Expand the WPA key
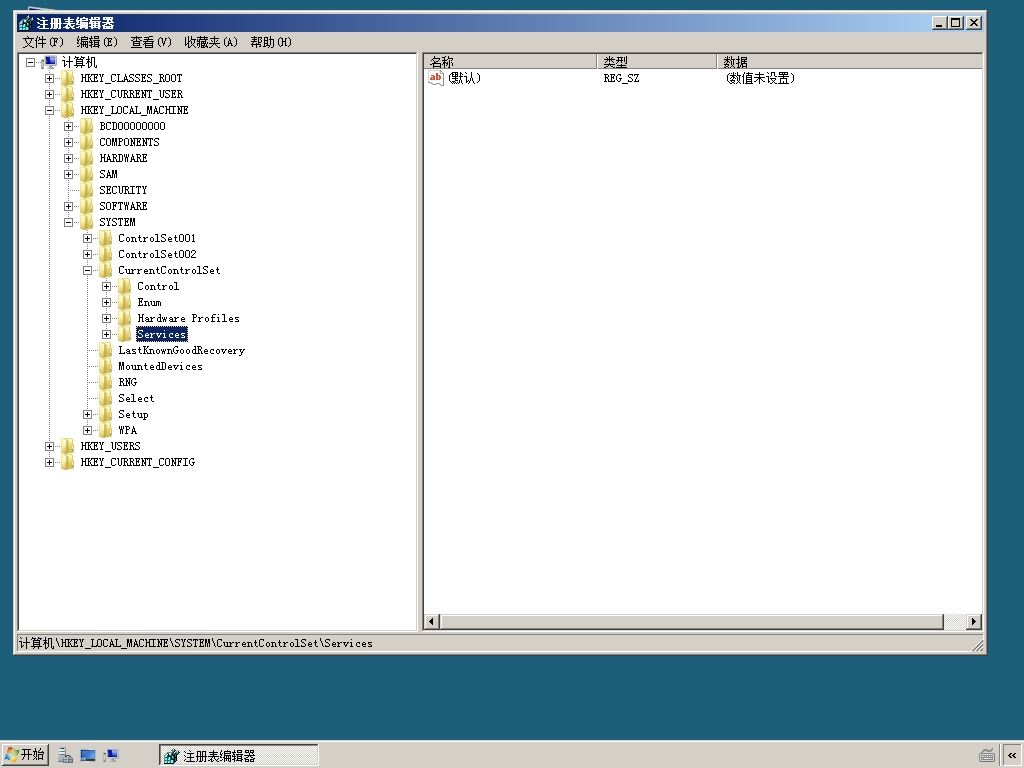Screen dimensions: 1024x768 [87, 430]
